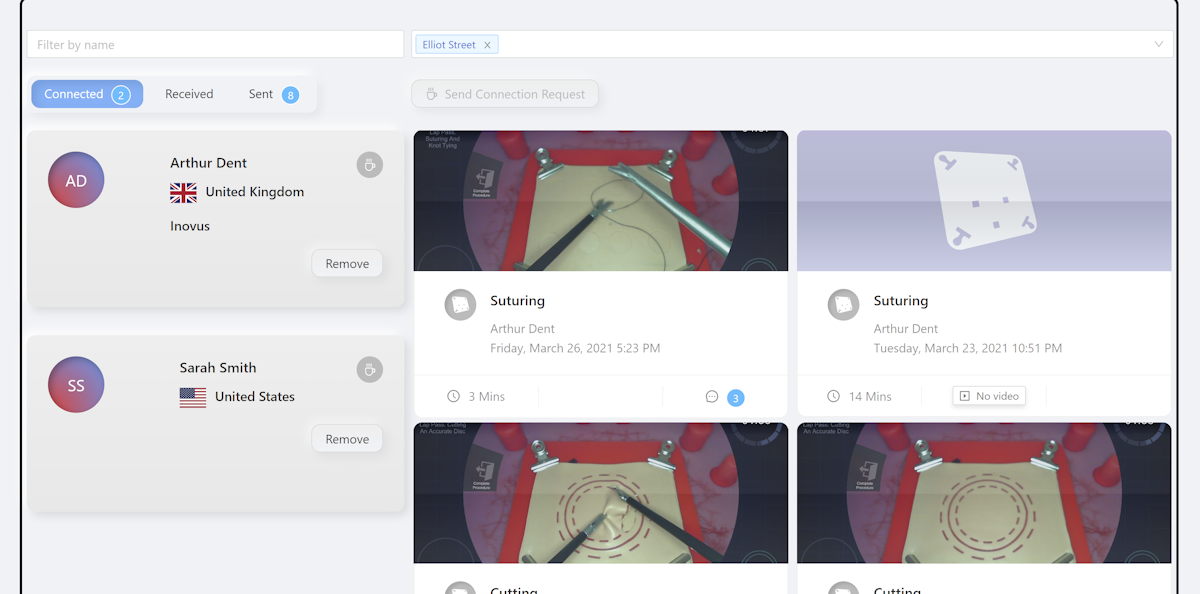
Task: Click the module icon on the Friday Suturing card
Action: (x=460, y=305)
